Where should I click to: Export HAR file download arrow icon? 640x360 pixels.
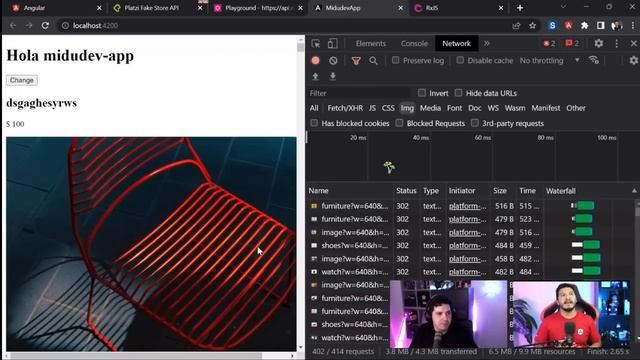click(x=333, y=76)
